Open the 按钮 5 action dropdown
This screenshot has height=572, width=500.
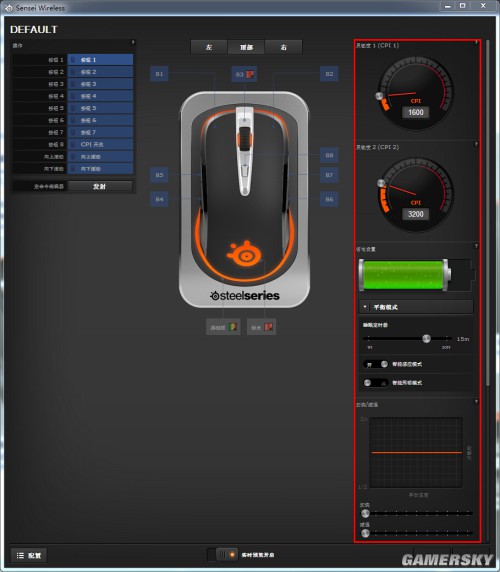100,108
